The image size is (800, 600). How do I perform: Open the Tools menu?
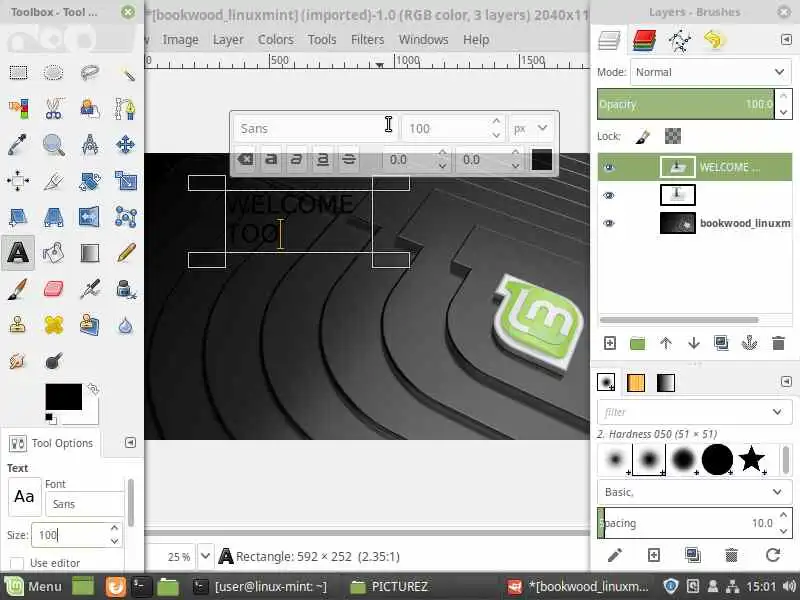322,39
